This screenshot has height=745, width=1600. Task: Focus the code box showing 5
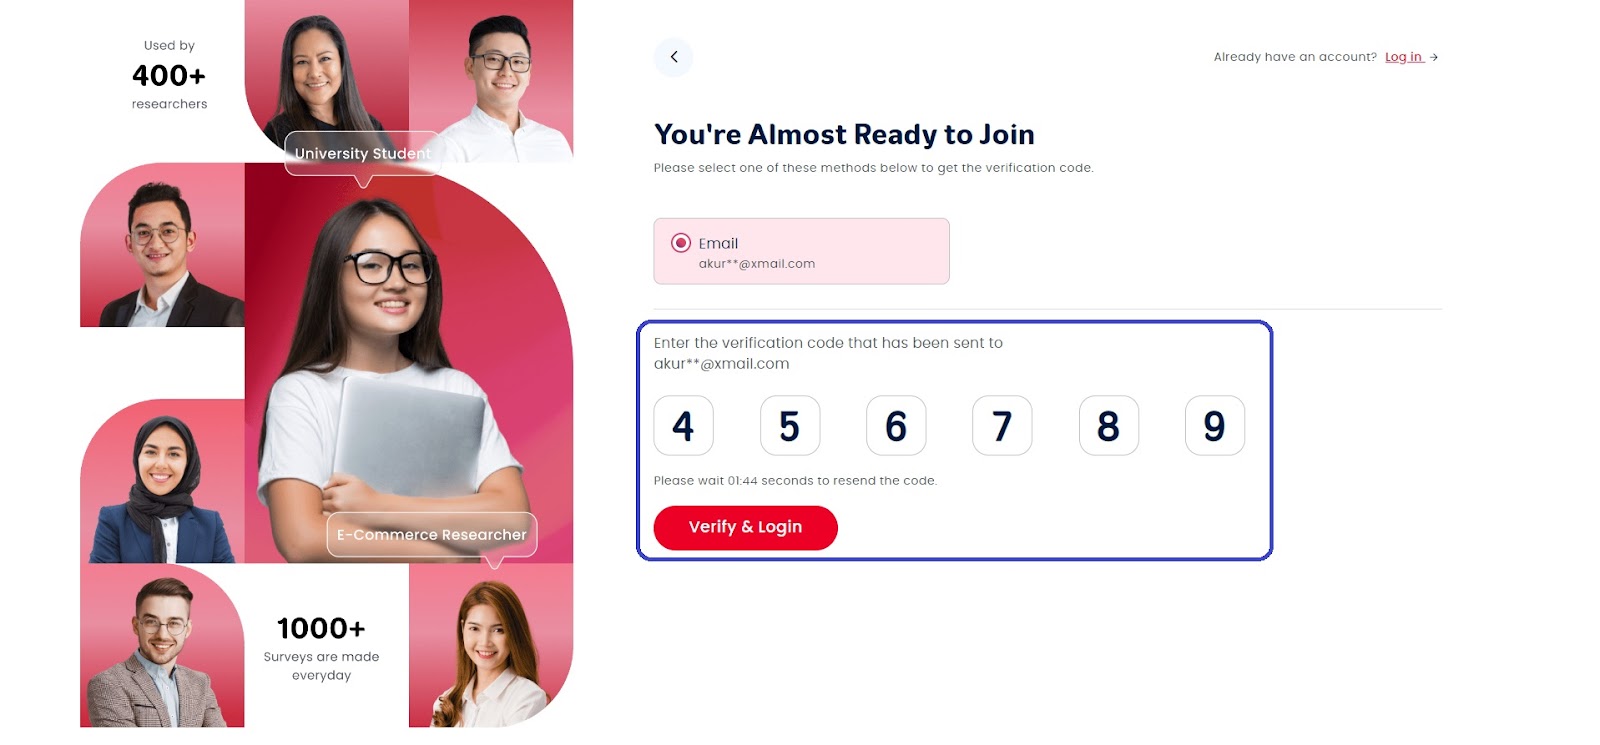tap(790, 426)
